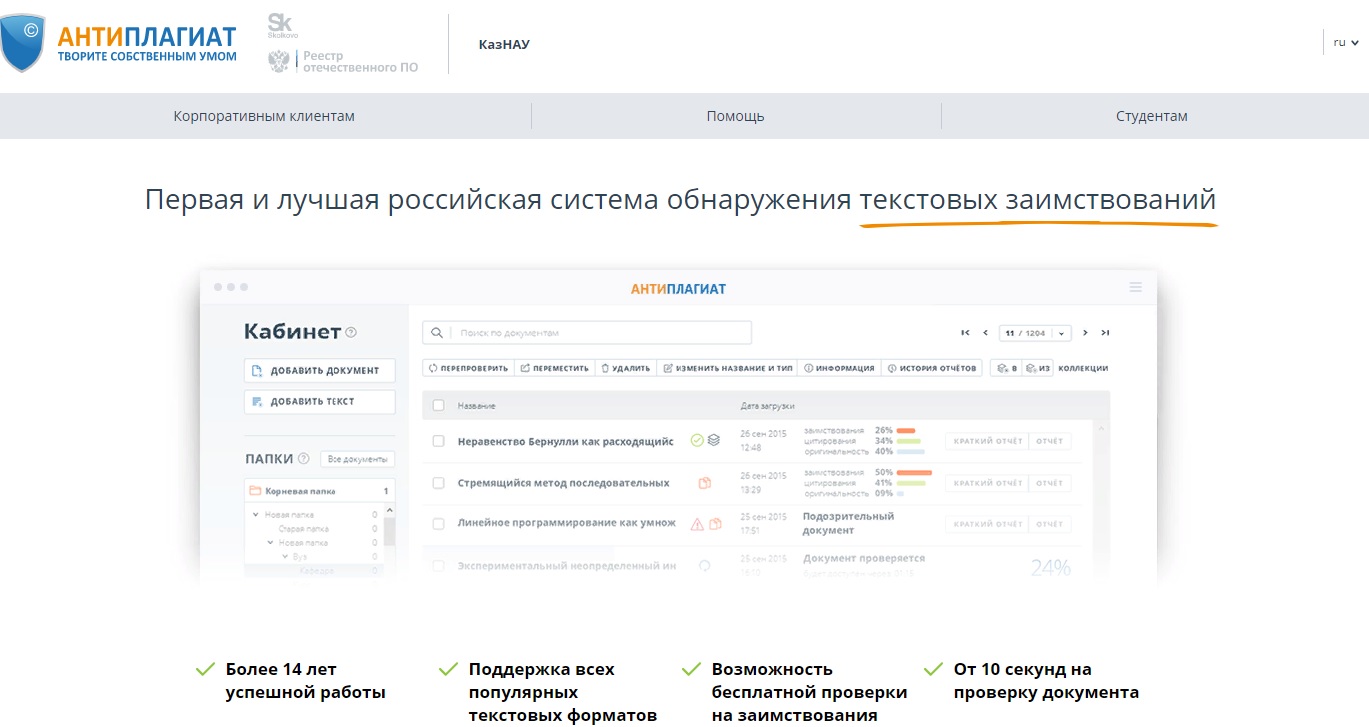The height and width of the screenshot is (727, 1369).
Task: Select Старая папка in the folder tree
Action: [304, 529]
